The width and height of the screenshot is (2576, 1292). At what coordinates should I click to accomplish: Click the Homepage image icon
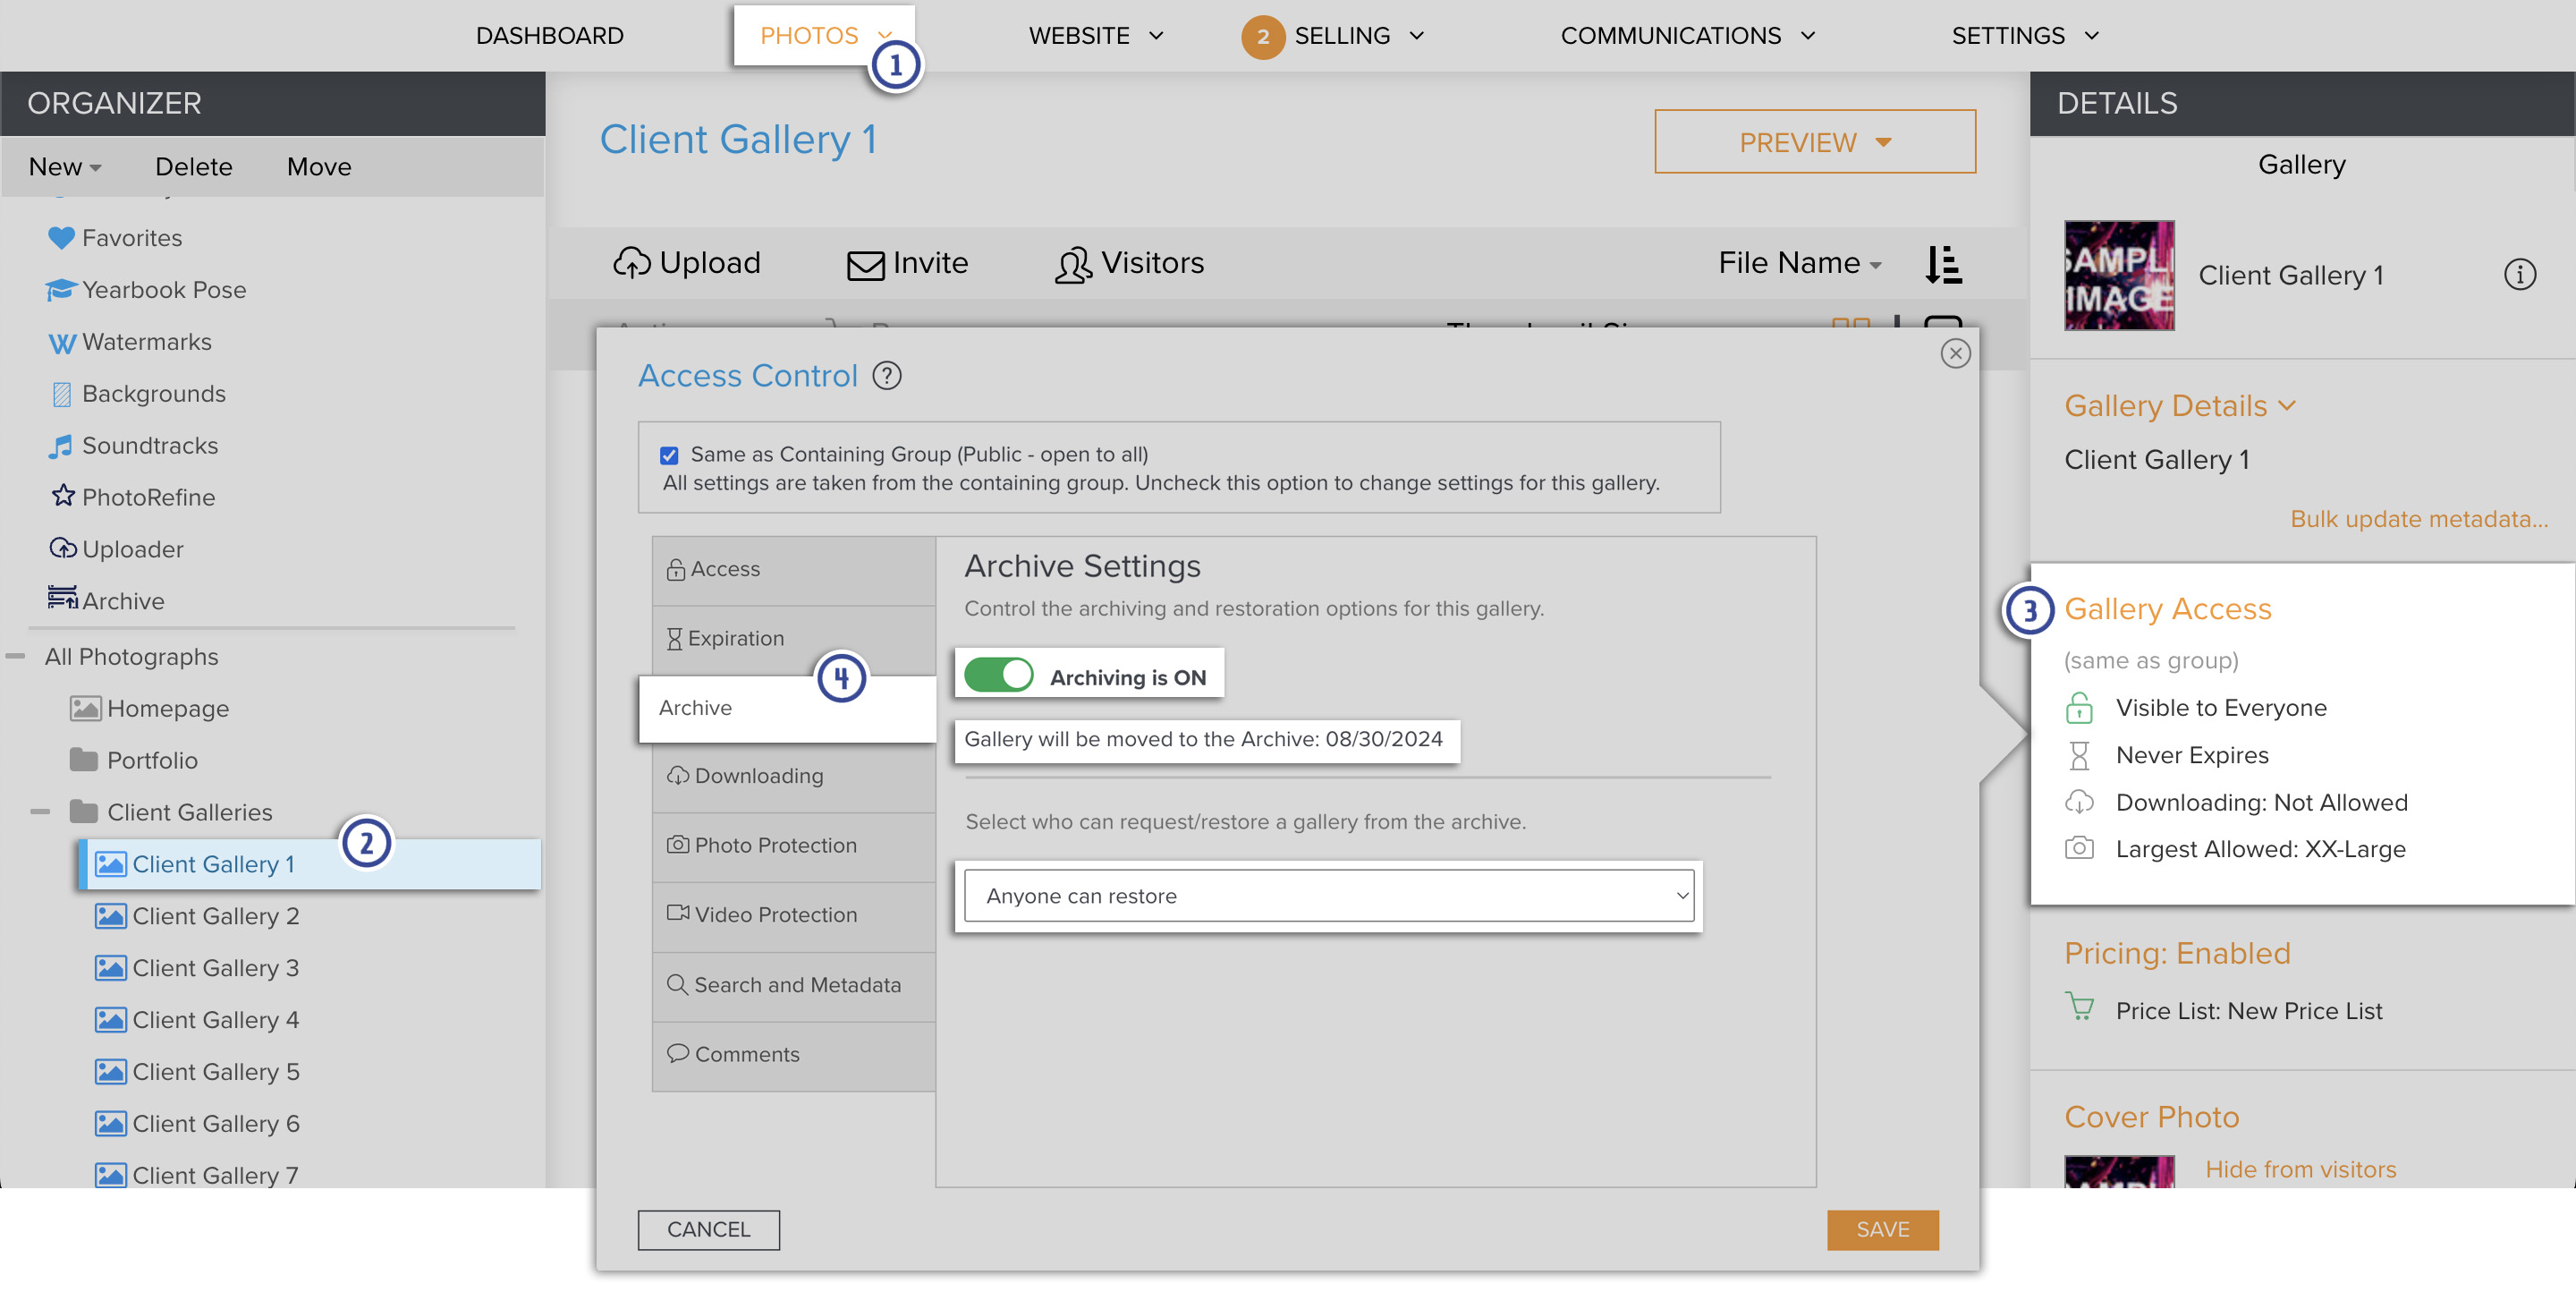tap(85, 709)
